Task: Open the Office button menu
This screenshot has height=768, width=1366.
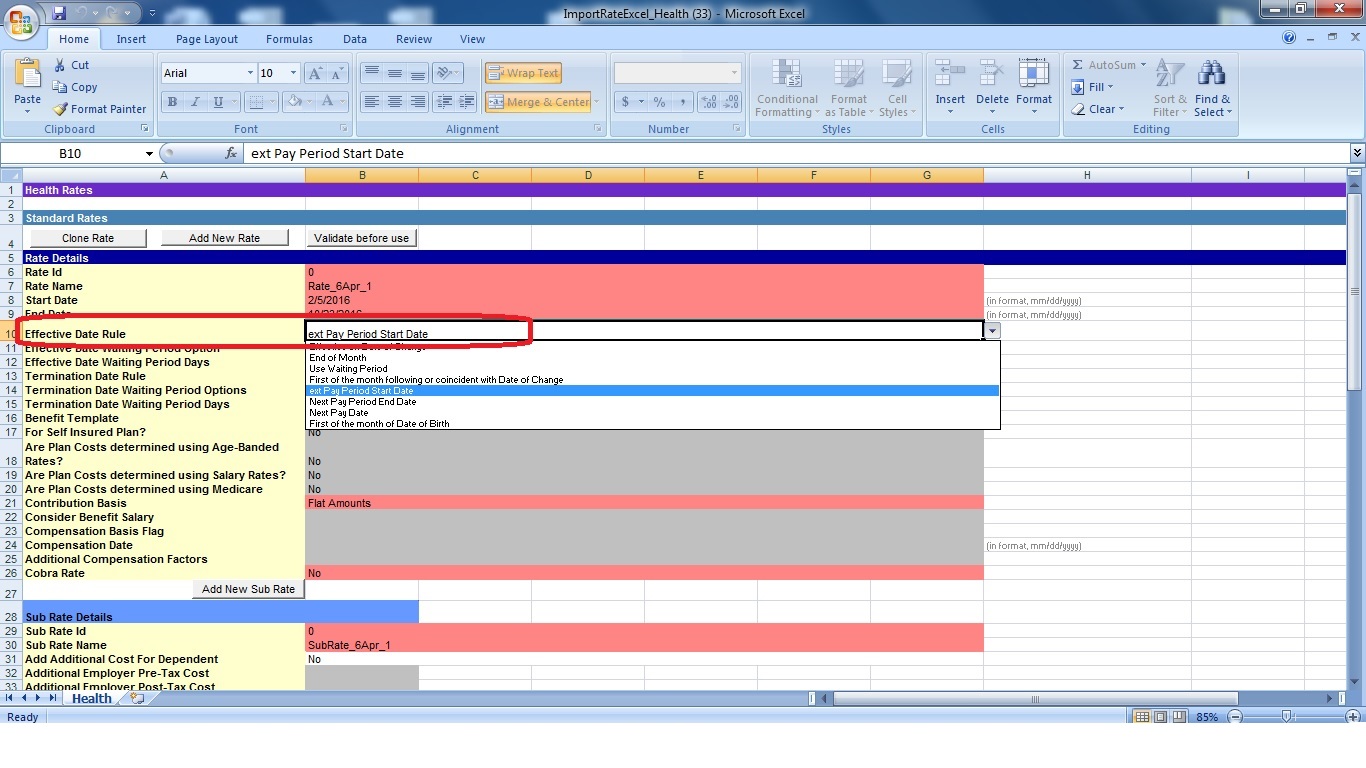Action: pos(22,20)
